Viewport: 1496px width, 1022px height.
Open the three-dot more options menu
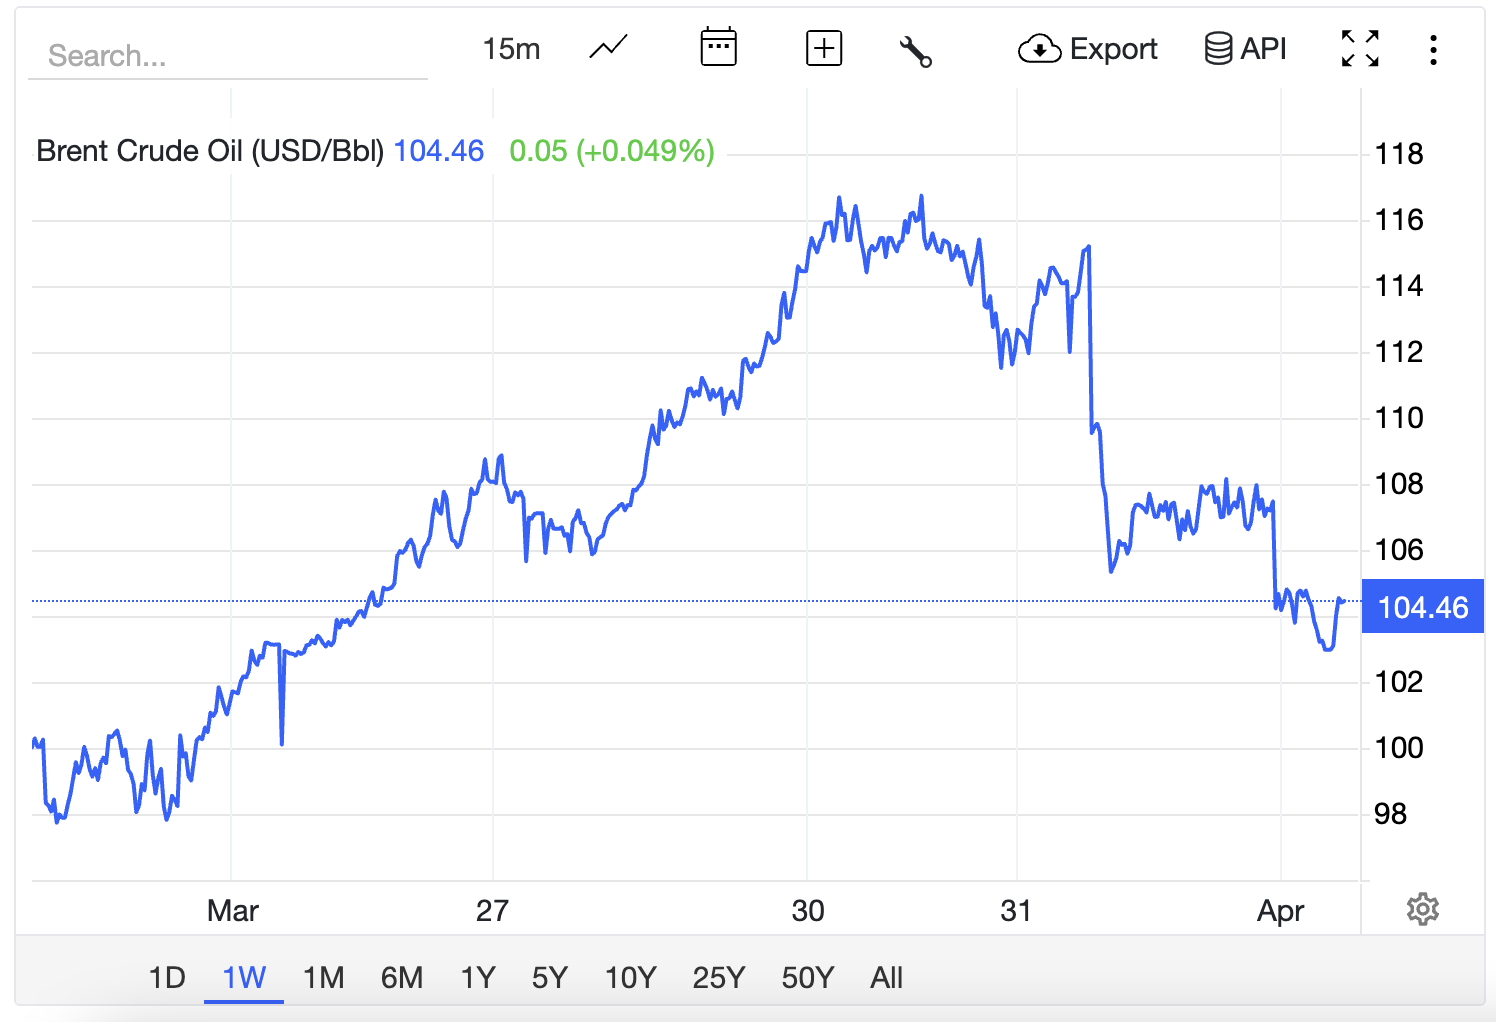(1433, 50)
